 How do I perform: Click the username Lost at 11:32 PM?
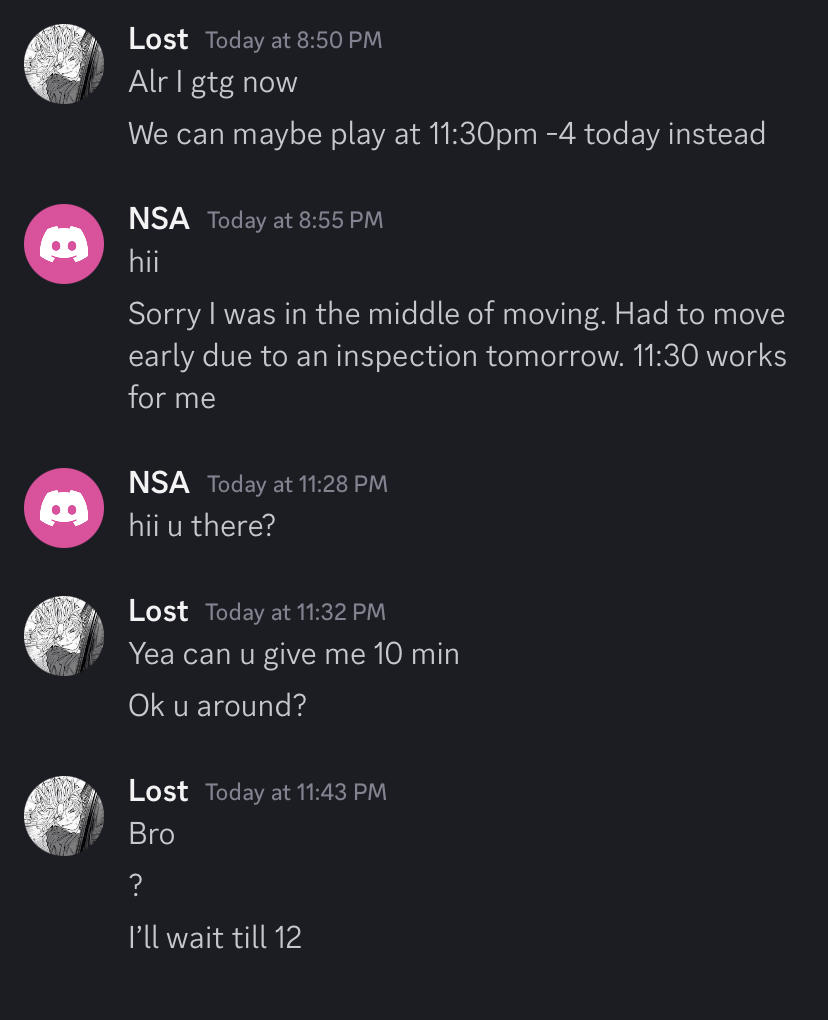158,611
